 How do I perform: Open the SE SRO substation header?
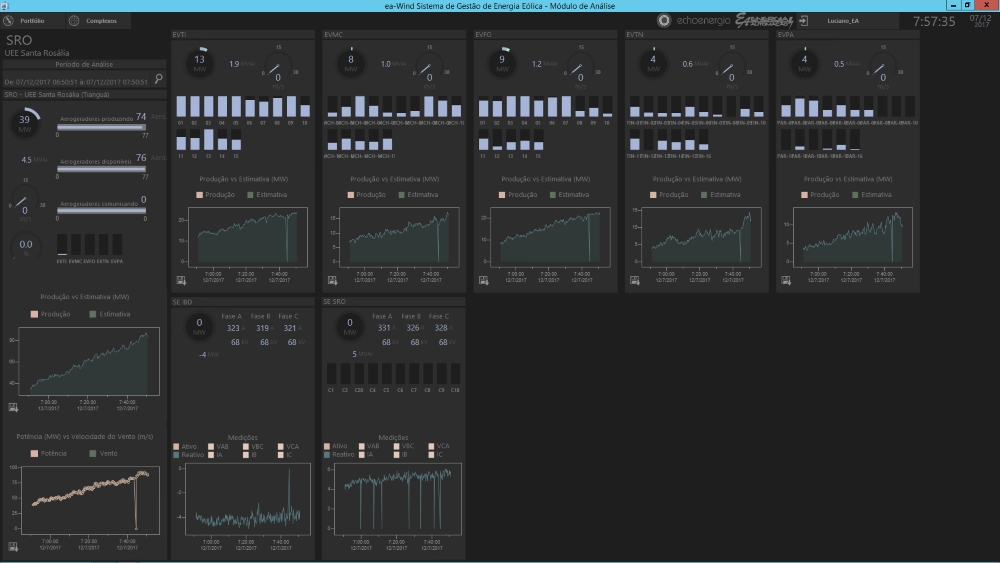(394, 302)
